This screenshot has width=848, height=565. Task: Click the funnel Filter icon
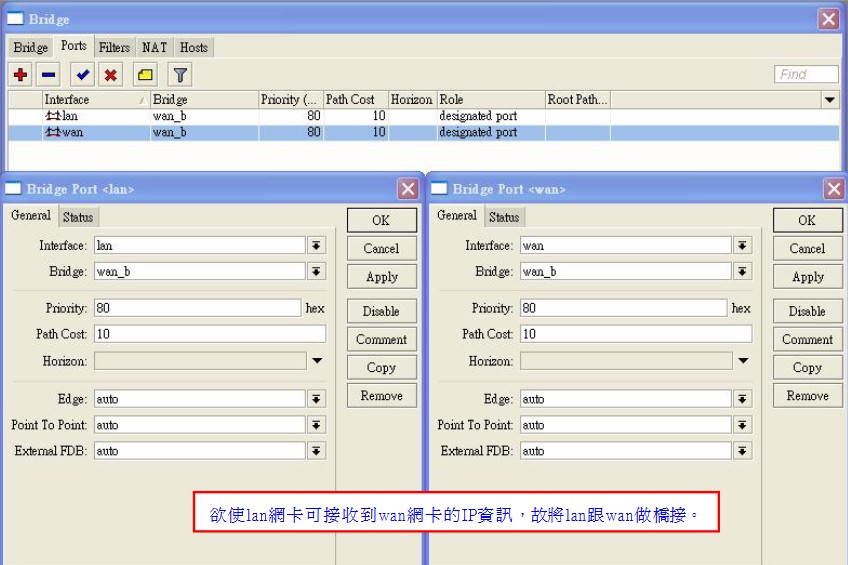point(180,75)
